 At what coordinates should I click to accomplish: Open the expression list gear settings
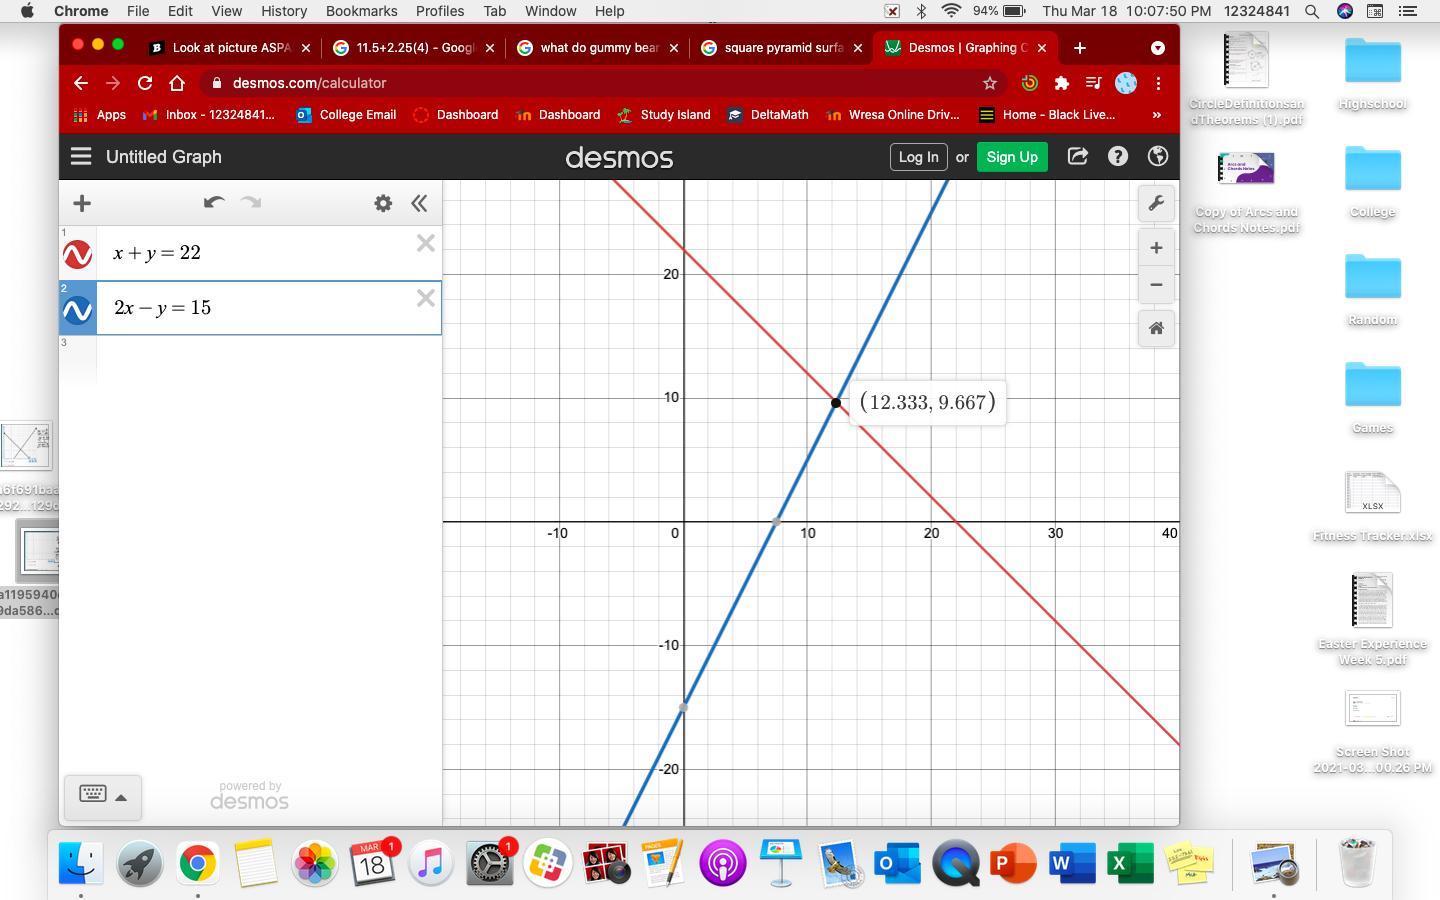383,203
